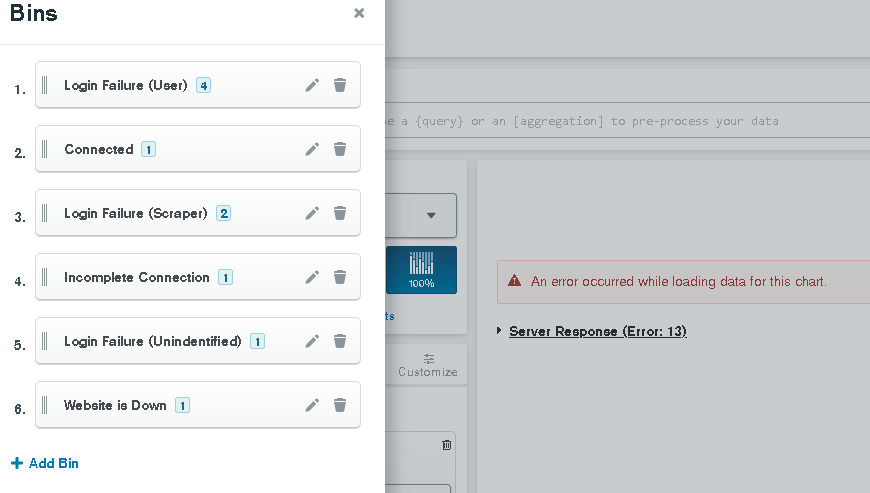Select the Incomplete Connection bin item
The image size is (870, 493).
tap(137, 278)
